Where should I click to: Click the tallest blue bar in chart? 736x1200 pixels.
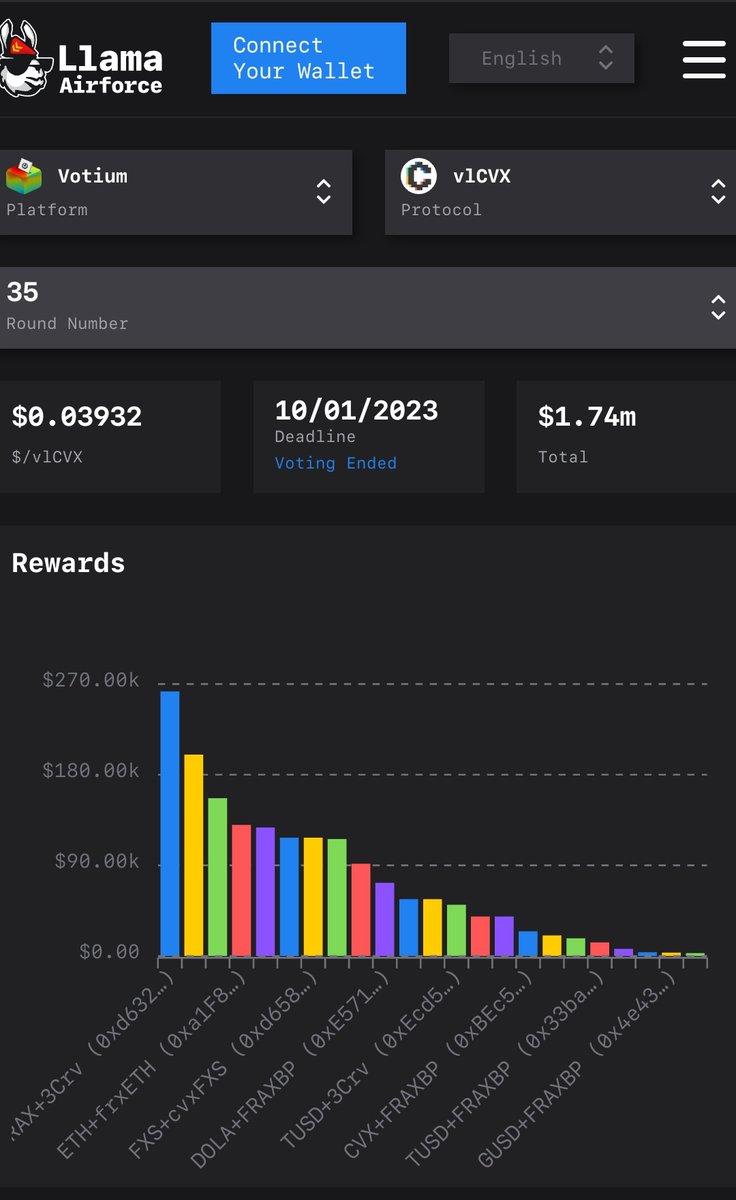170,824
